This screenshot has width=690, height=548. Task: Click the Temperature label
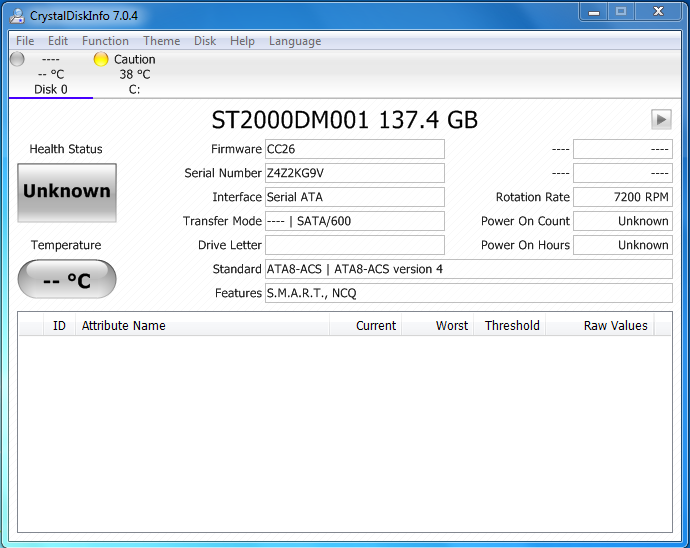point(66,245)
